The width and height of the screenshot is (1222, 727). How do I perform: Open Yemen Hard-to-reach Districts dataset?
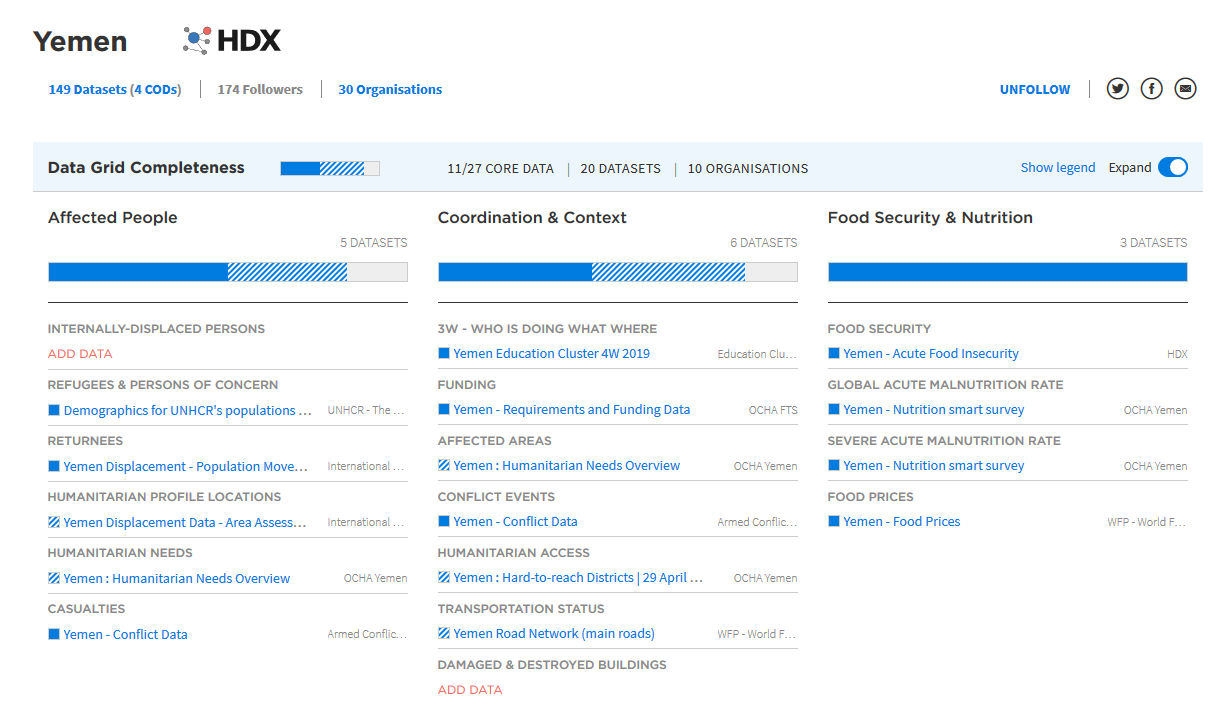[x=579, y=577]
